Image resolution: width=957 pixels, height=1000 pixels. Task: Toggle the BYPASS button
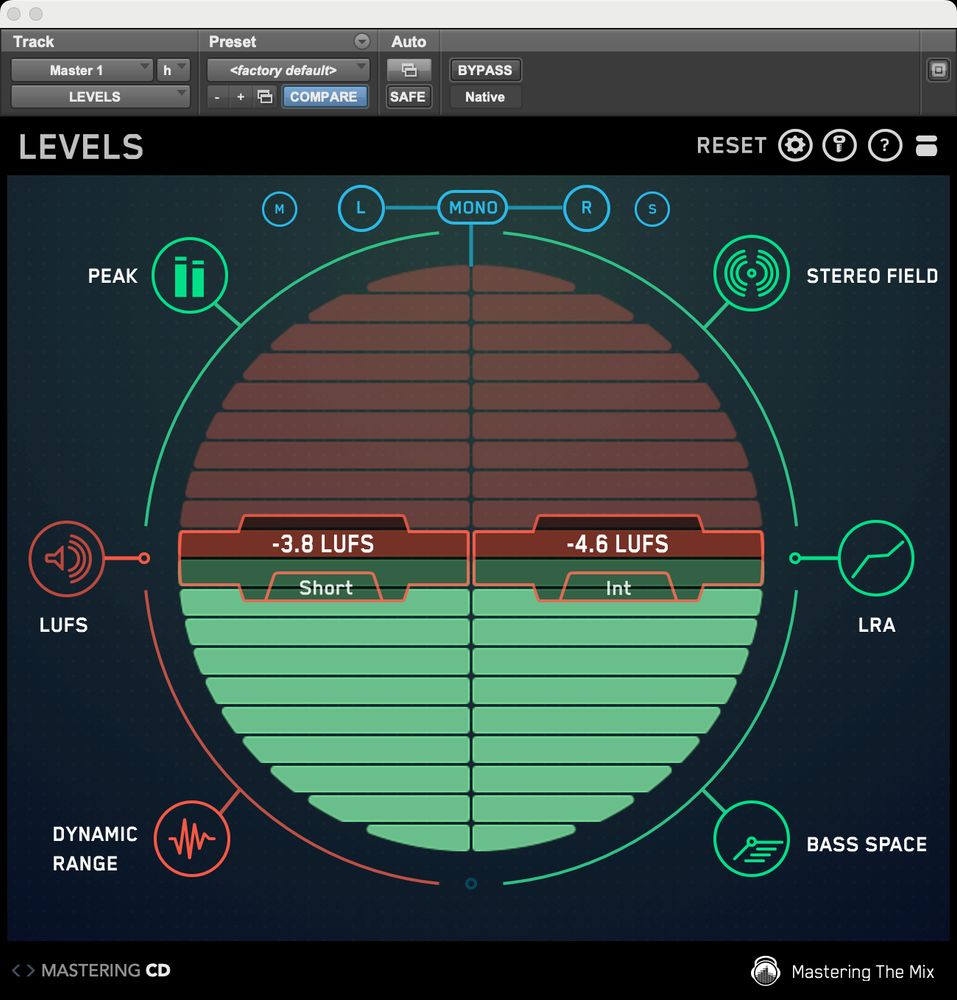[x=485, y=70]
